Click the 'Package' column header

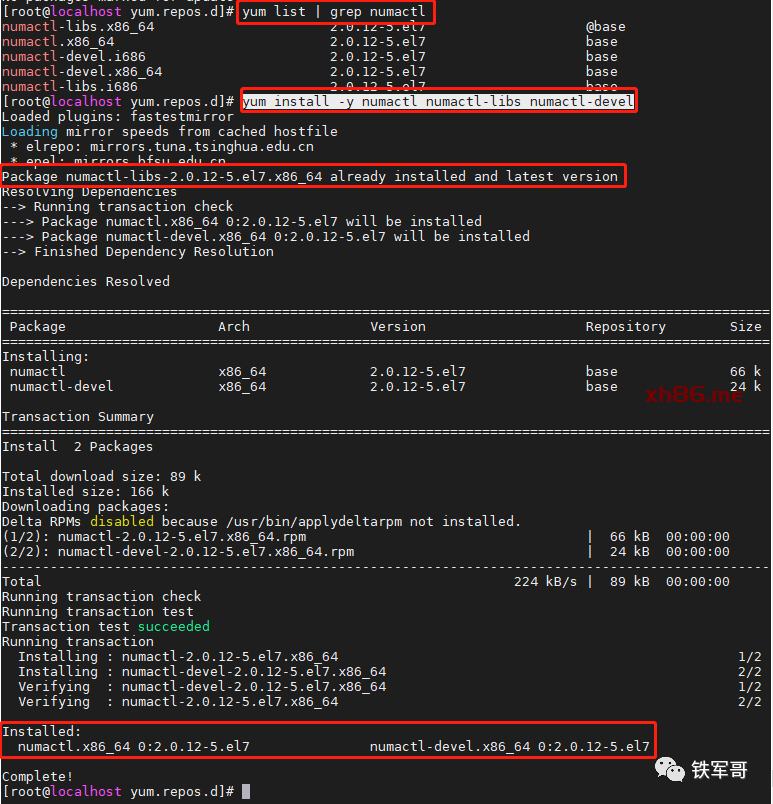point(38,327)
